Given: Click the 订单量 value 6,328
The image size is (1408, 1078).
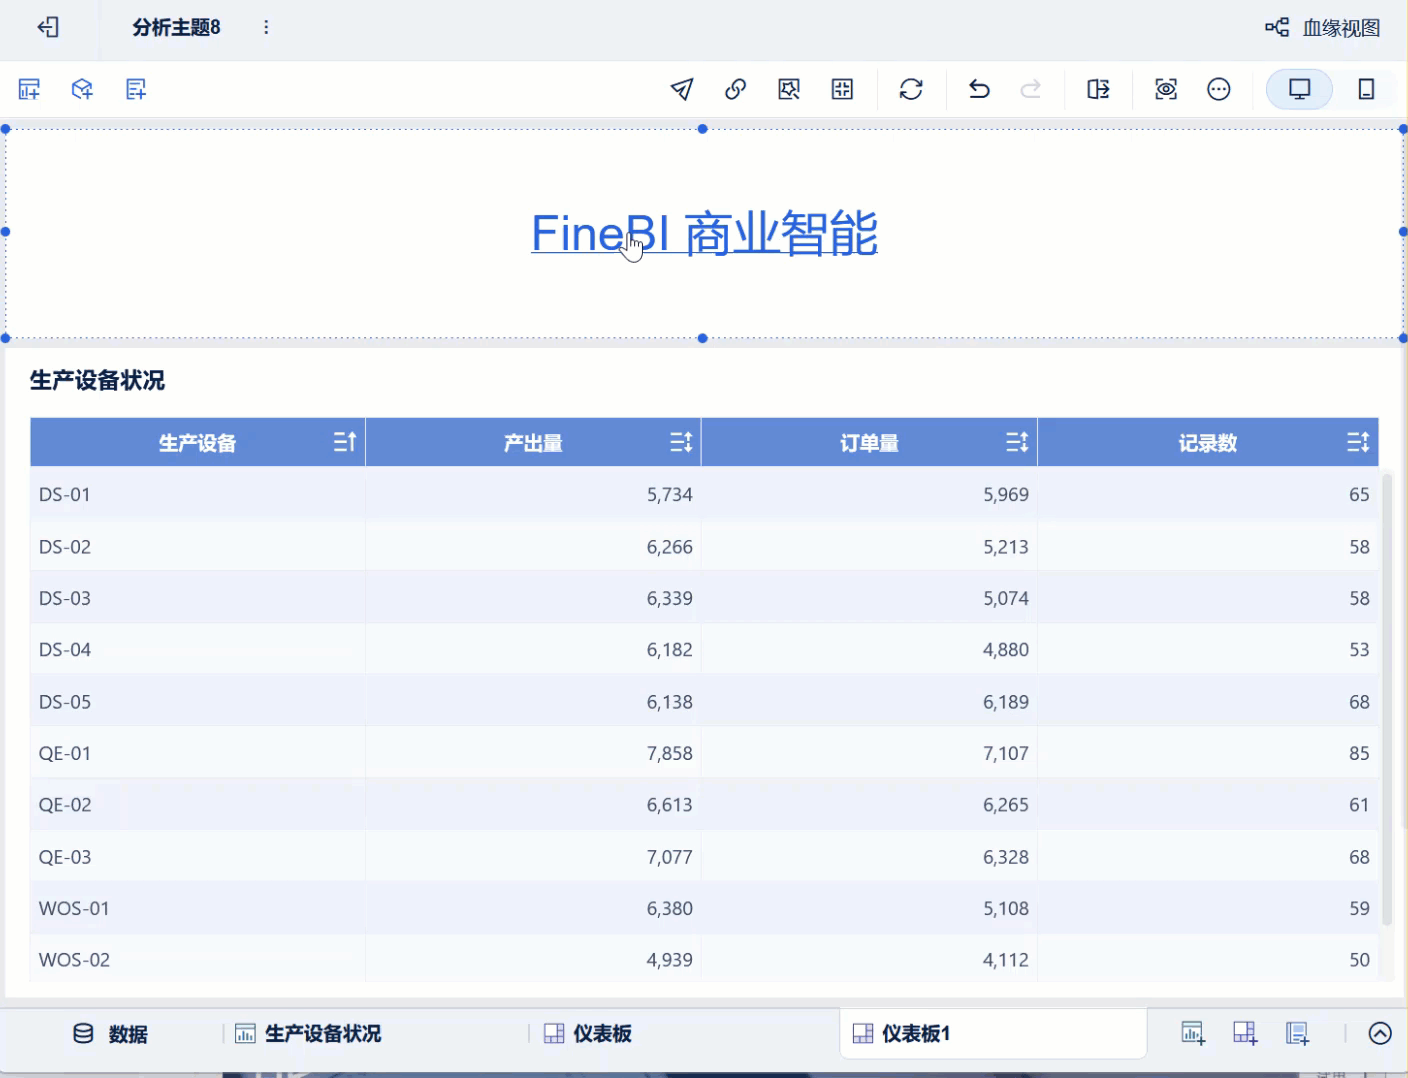Looking at the screenshot, I should [1006, 857].
